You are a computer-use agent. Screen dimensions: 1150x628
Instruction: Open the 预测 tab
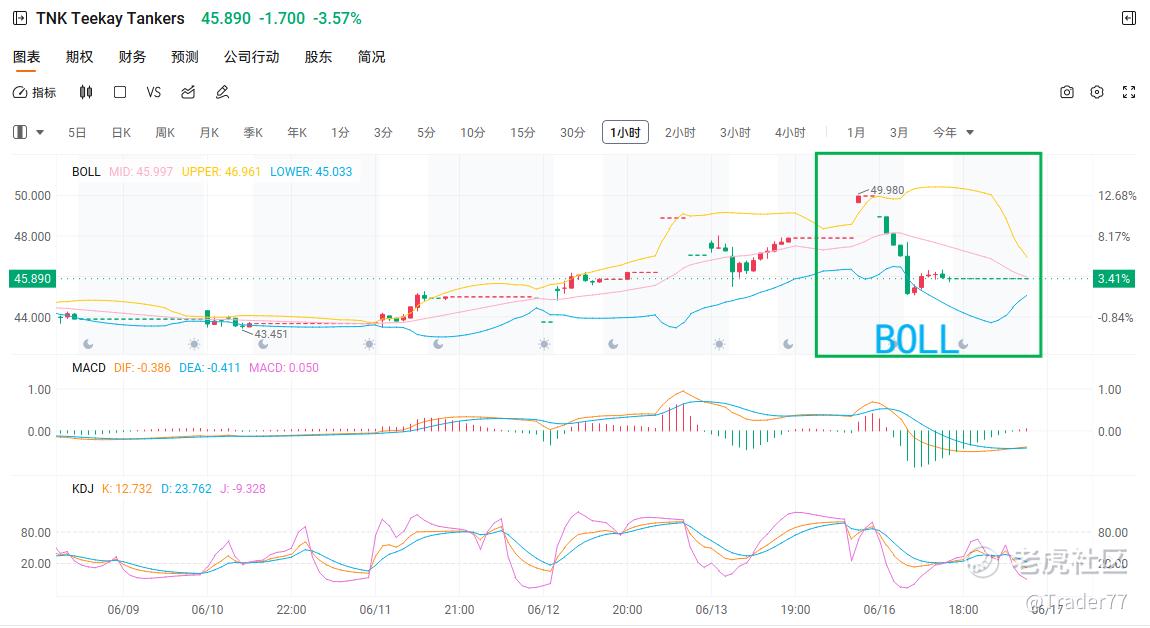pyautogui.click(x=185, y=57)
